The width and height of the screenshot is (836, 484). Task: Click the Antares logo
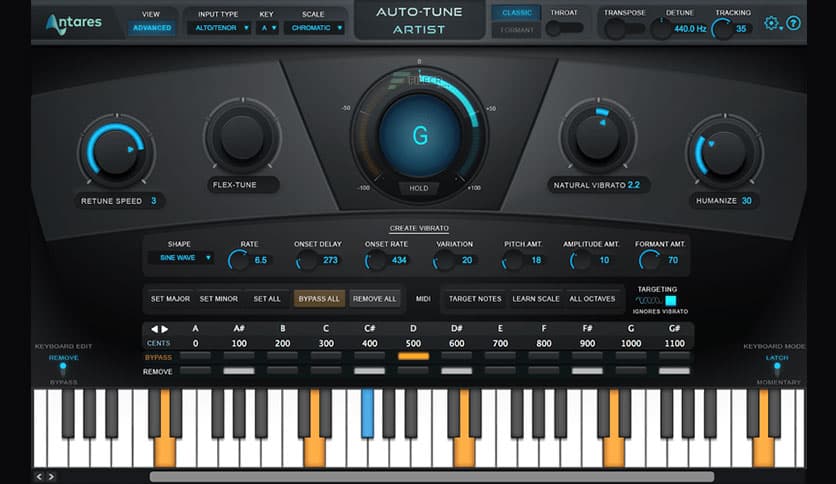74,23
